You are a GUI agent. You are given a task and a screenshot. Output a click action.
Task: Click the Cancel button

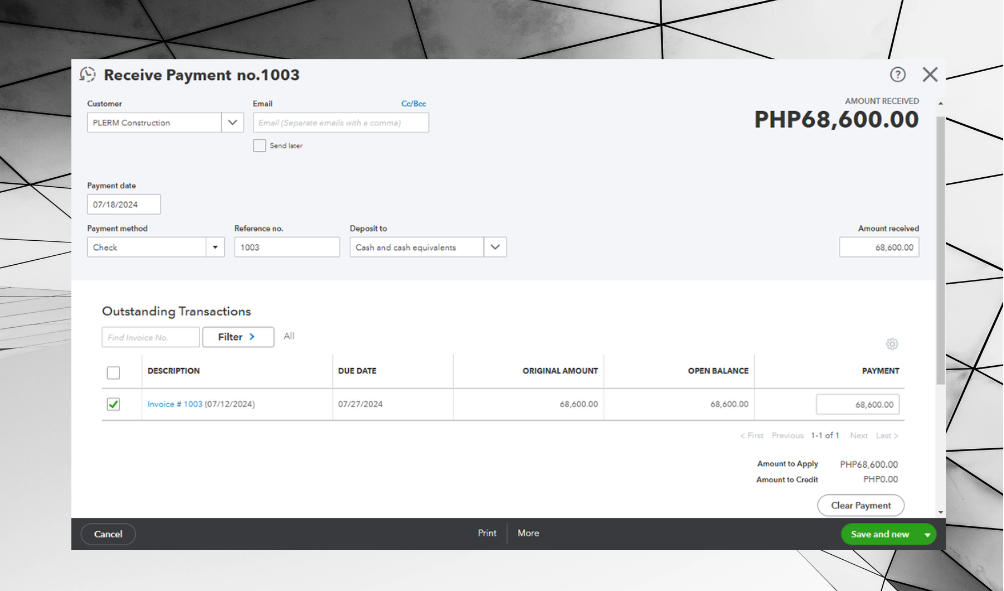(x=108, y=534)
